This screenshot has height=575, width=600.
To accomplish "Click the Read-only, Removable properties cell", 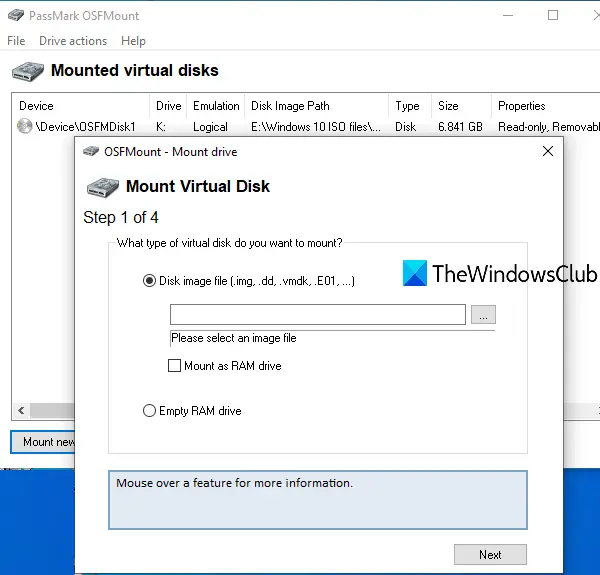I will pyautogui.click(x=549, y=127).
